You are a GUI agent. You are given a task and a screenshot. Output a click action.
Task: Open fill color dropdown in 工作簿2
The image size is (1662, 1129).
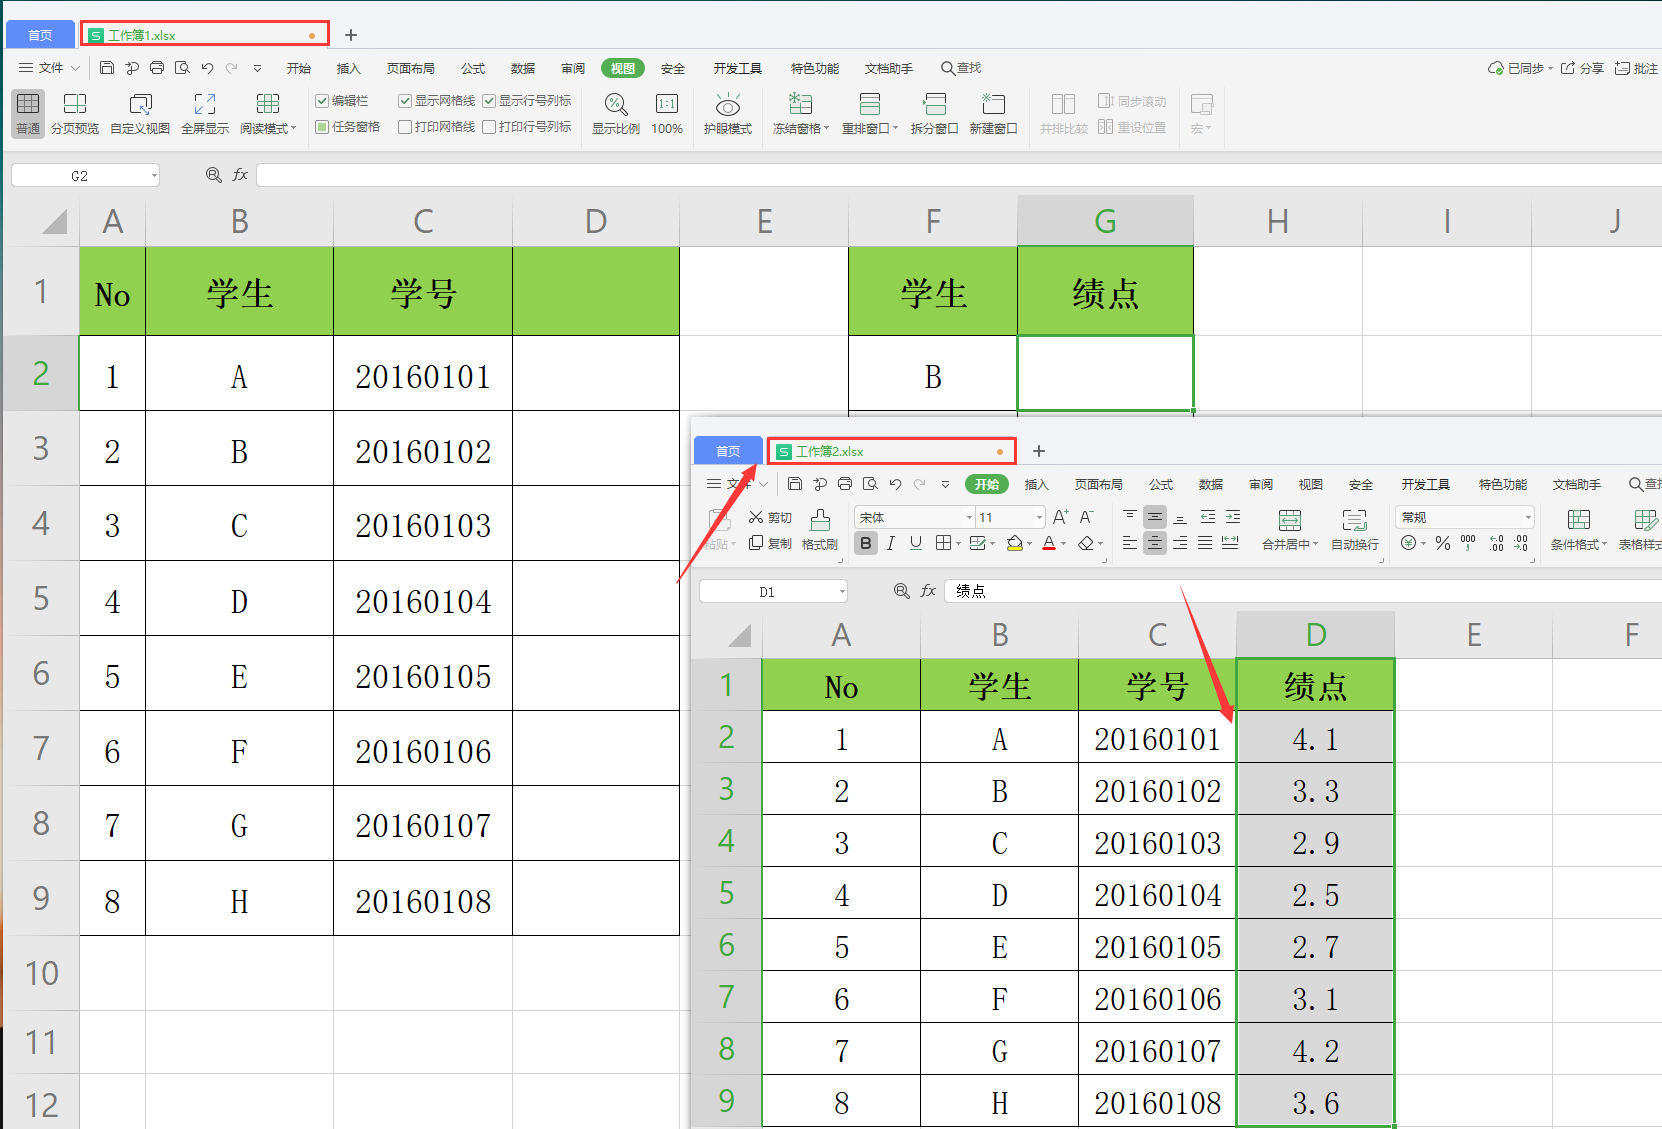tap(1030, 543)
